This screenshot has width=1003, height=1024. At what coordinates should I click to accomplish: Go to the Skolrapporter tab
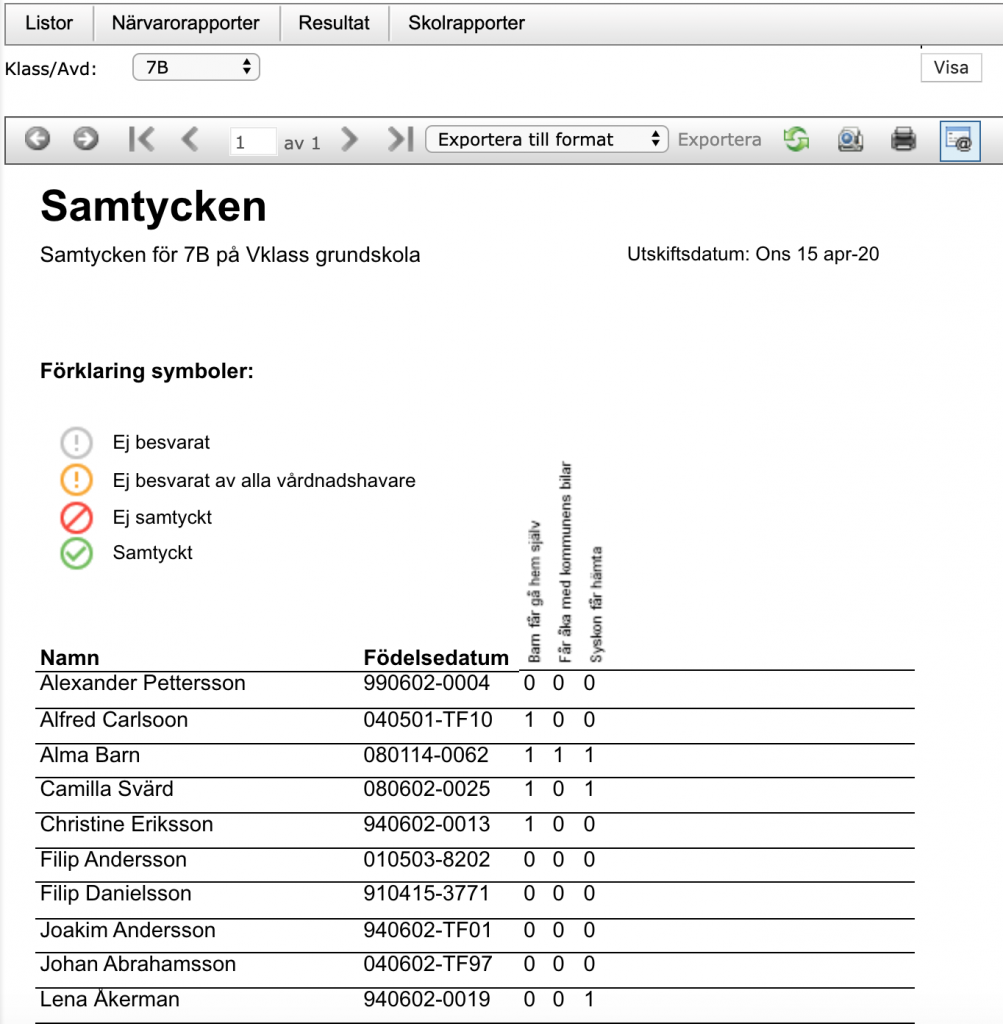pyautogui.click(x=466, y=24)
